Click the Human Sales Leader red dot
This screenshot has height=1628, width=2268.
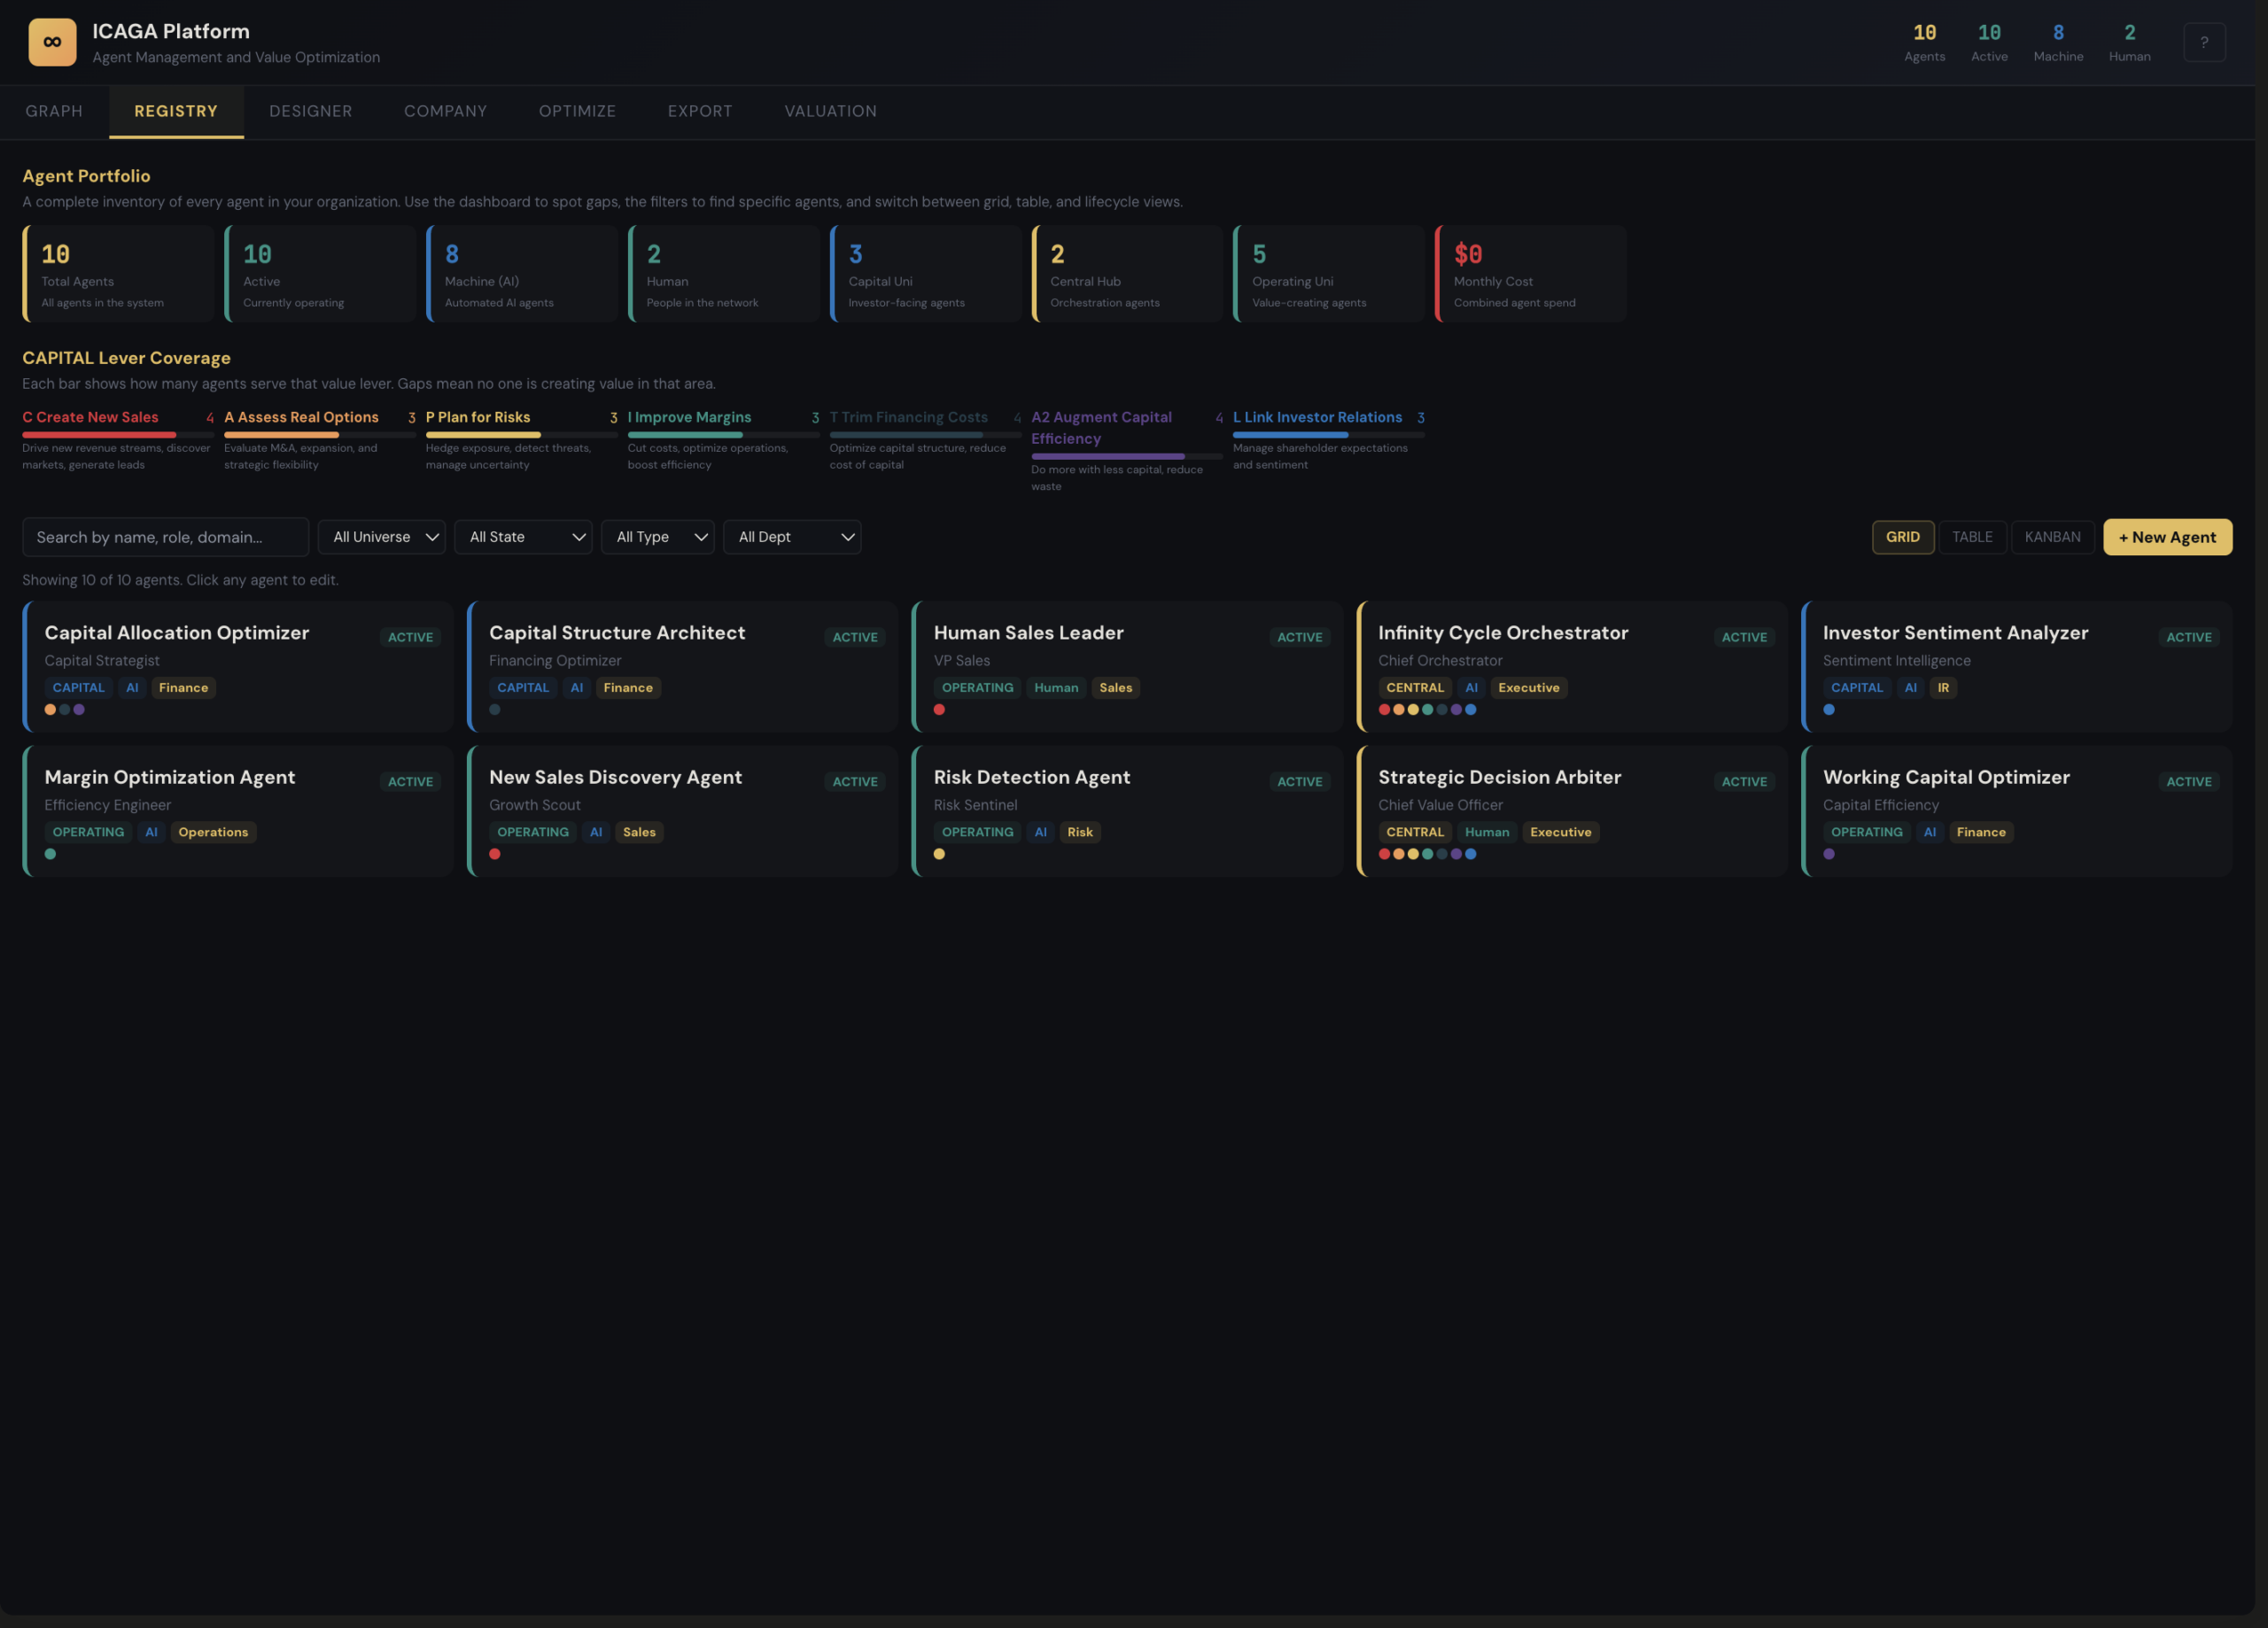[939, 710]
